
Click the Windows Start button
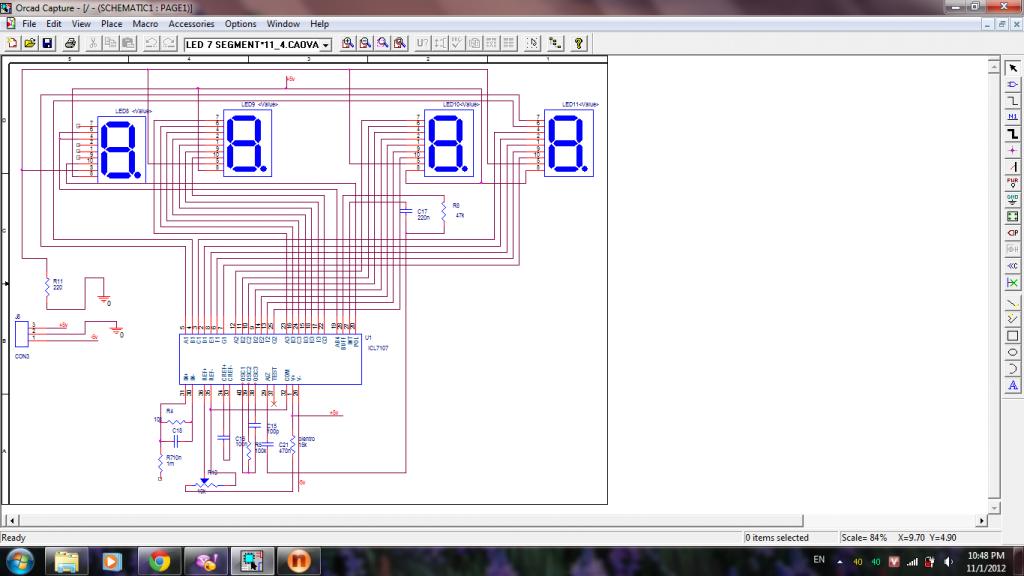point(19,560)
